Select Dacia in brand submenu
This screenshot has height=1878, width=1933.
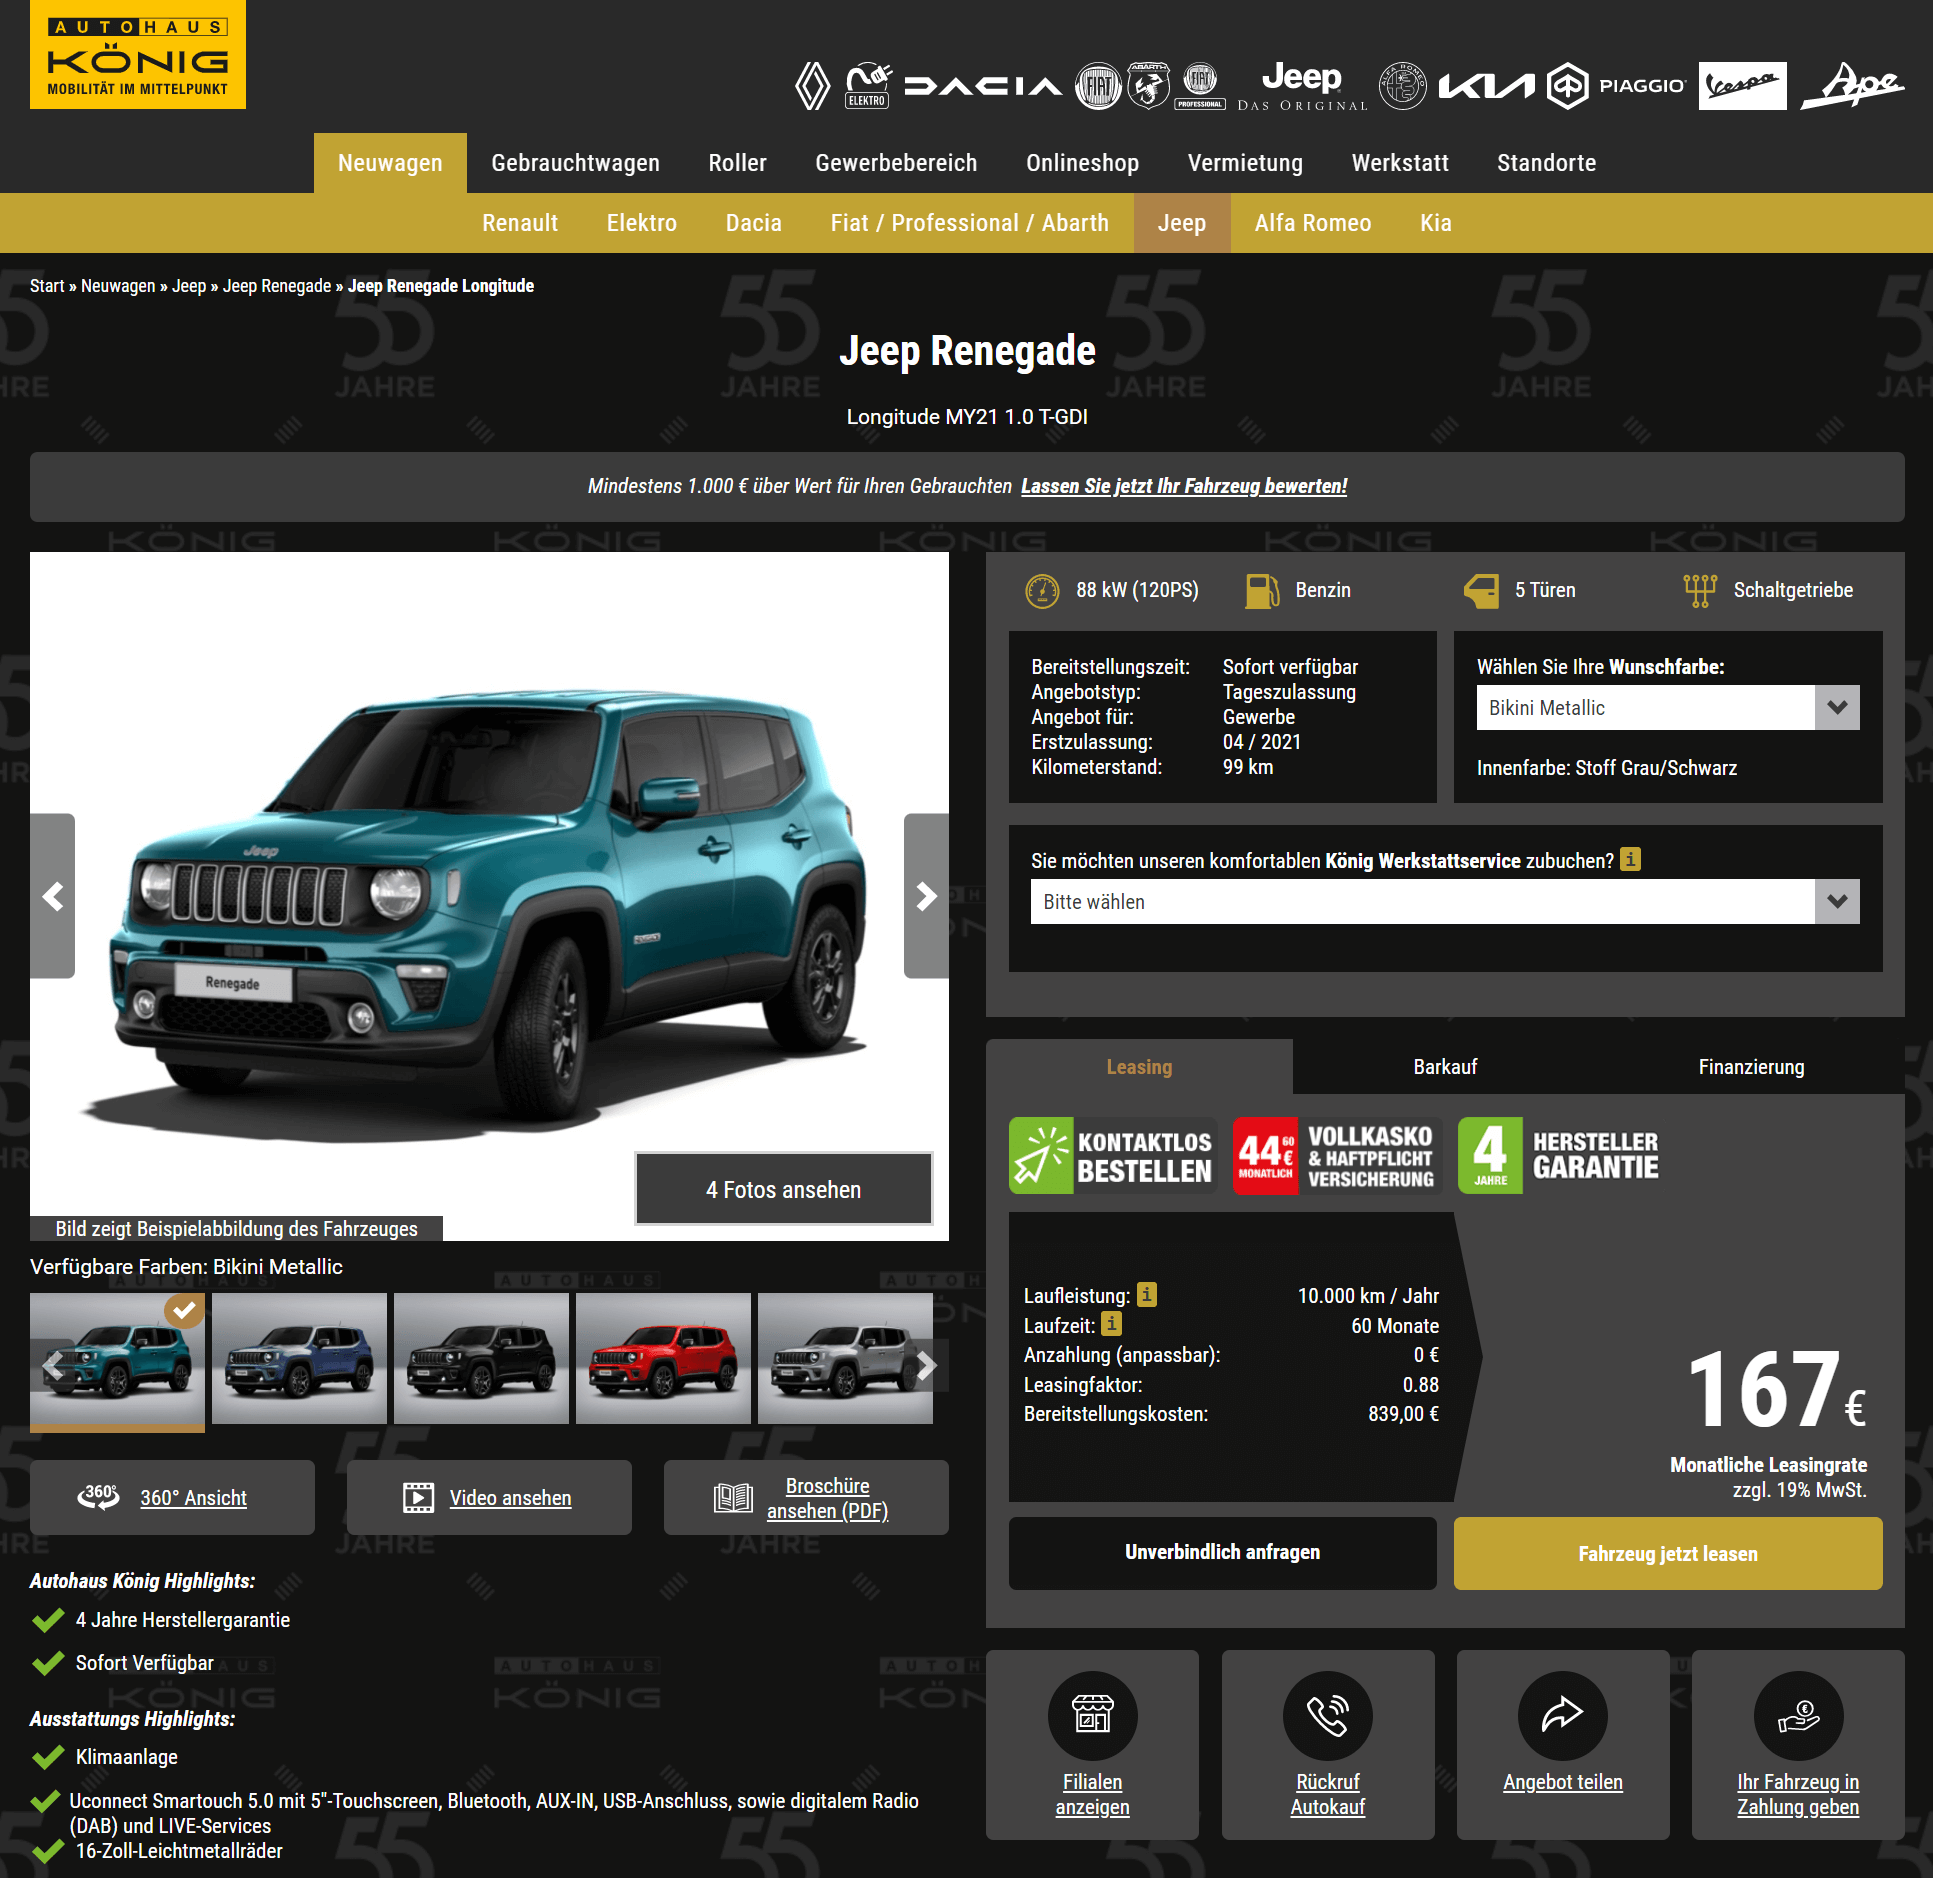pyautogui.click(x=754, y=223)
